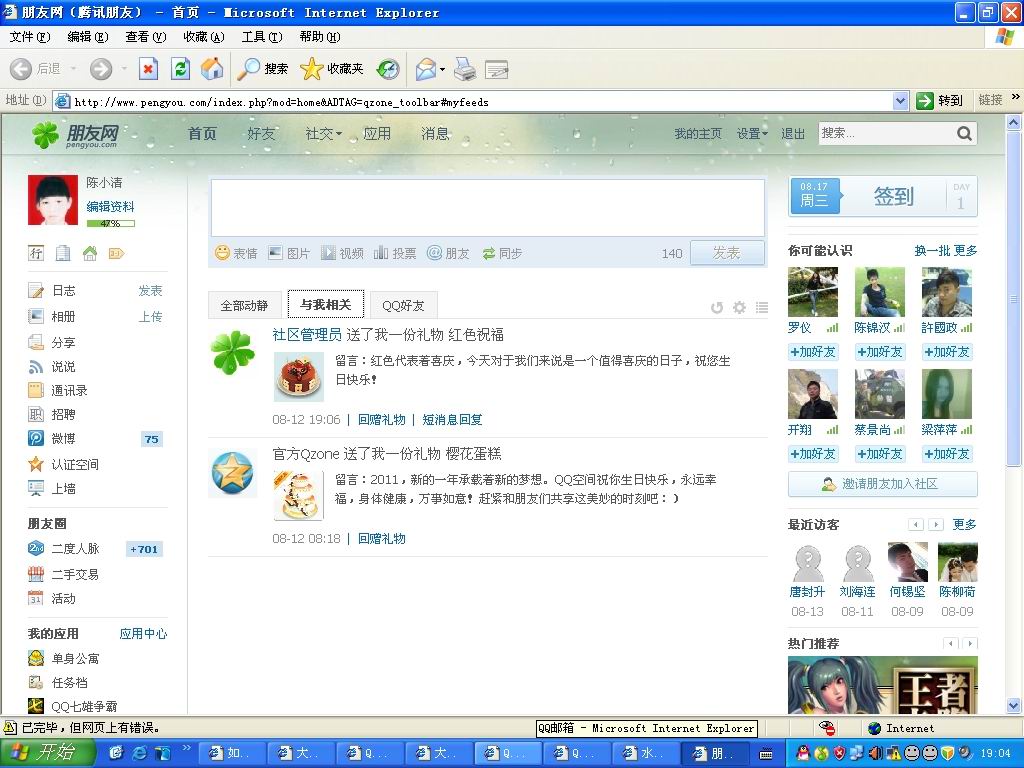Refresh the page with IE Refresh icon
Image resolution: width=1024 pixels, height=768 pixels.
click(180, 69)
